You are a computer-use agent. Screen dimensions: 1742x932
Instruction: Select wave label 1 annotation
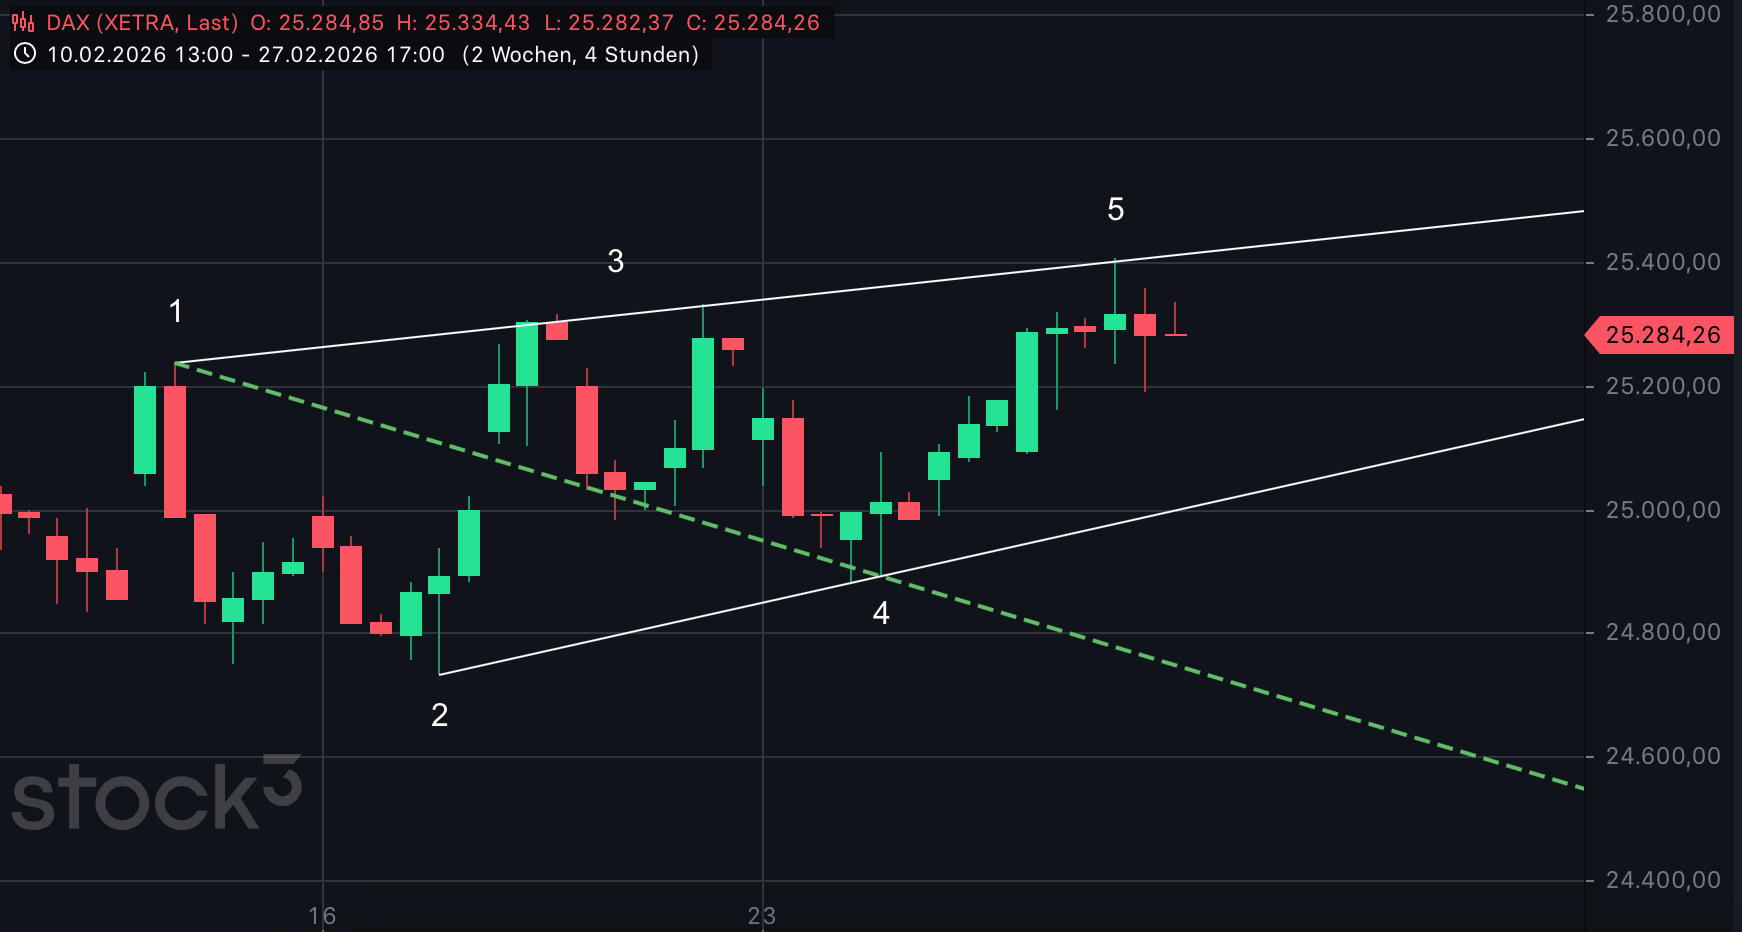click(176, 312)
